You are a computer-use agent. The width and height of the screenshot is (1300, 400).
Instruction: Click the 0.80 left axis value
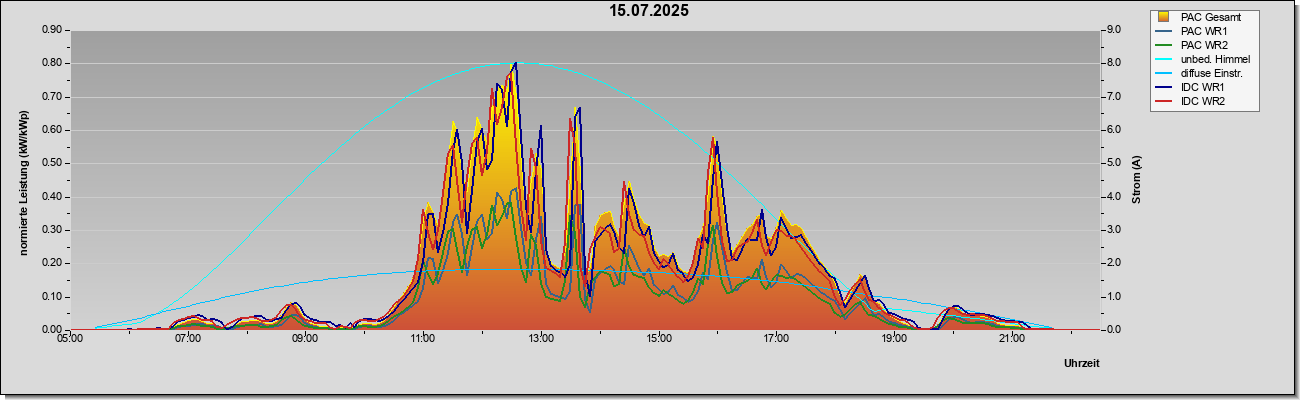coord(52,63)
